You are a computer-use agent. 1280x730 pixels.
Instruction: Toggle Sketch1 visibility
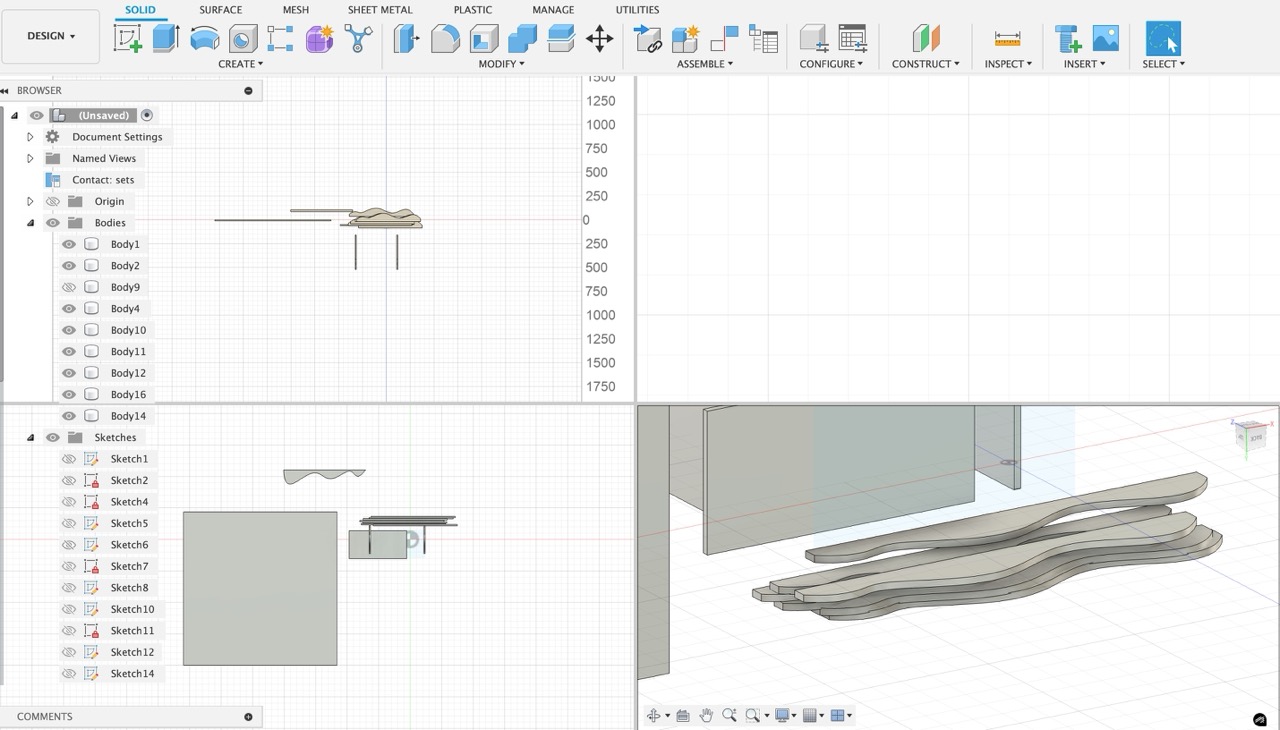pos(67,458)
